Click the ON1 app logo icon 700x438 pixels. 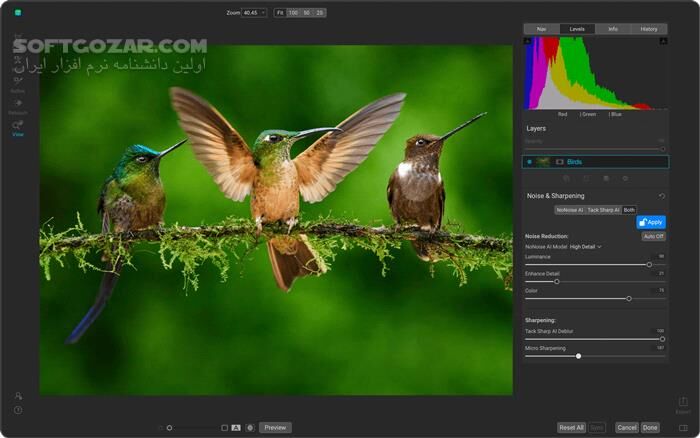point(18,13)
